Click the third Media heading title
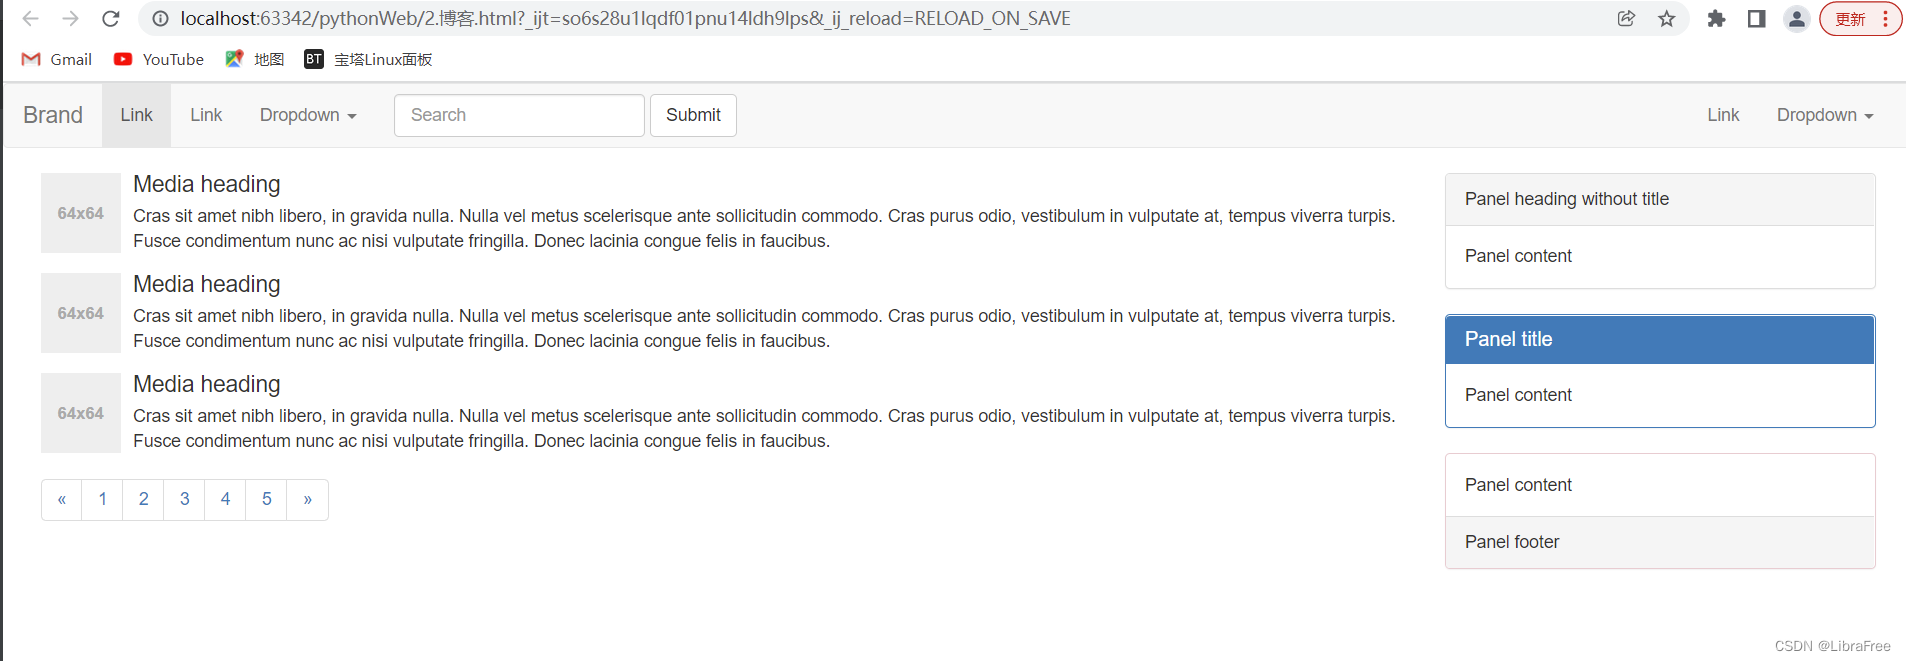 tap(207, 384)
